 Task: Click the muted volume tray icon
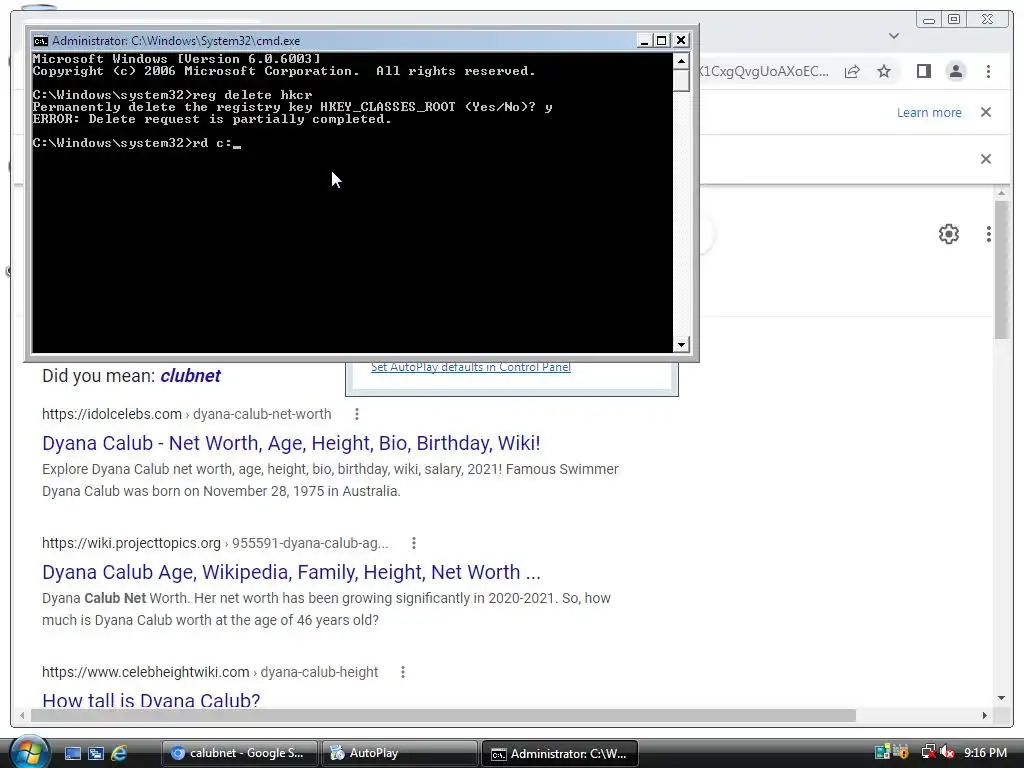(948, 752)
